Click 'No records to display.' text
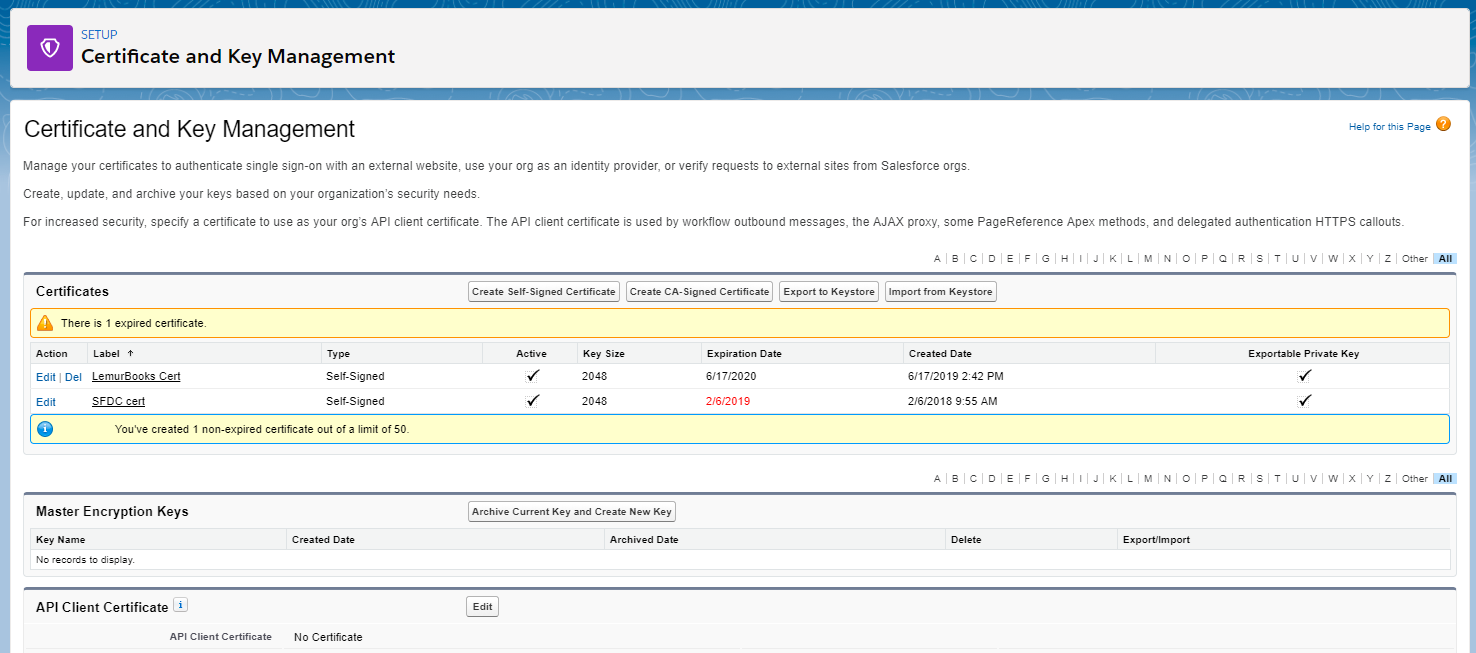Screen dimensions: 1476x653 click(85, 560)
